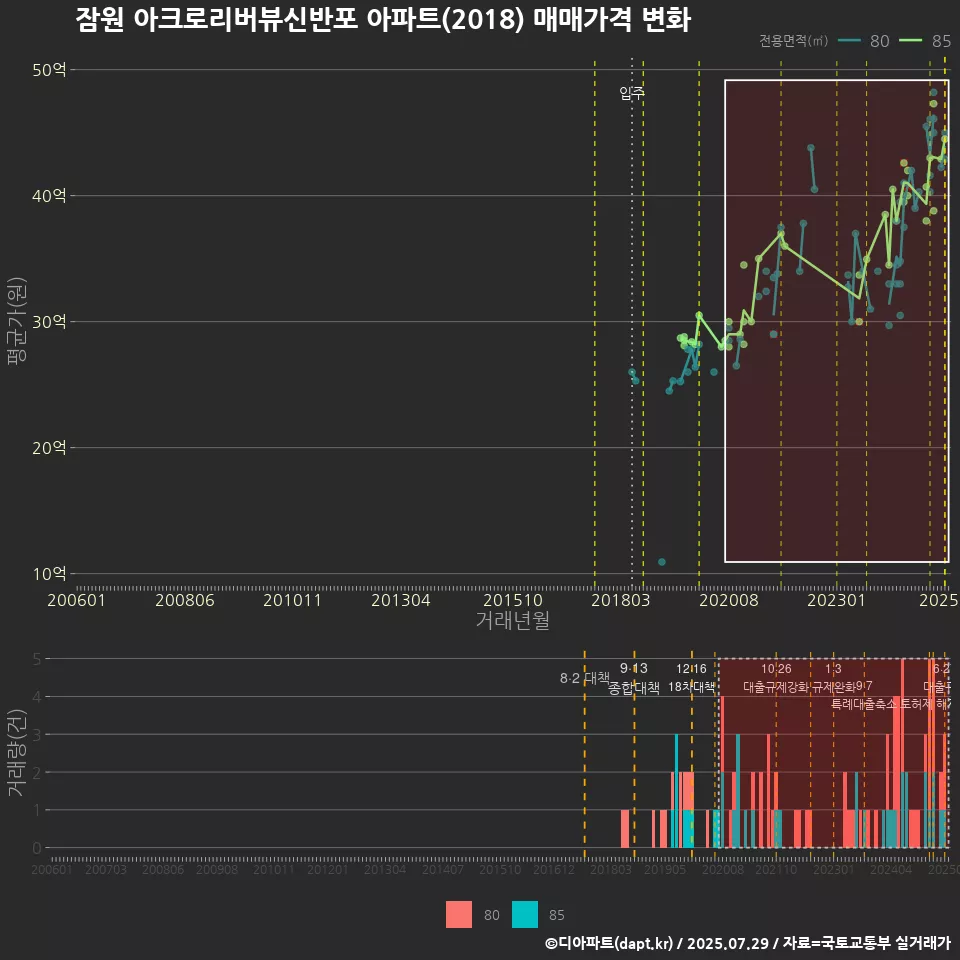This screenshot has width=960, height=960.
Task: Click the 특례대출축소 annotation label
Action: click(863, 704)
